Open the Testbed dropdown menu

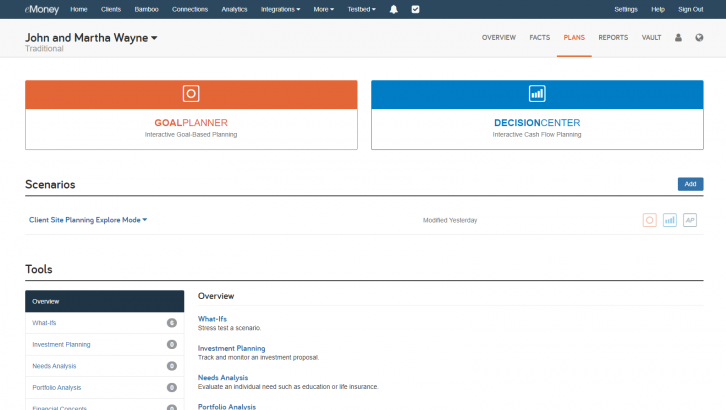362,9
